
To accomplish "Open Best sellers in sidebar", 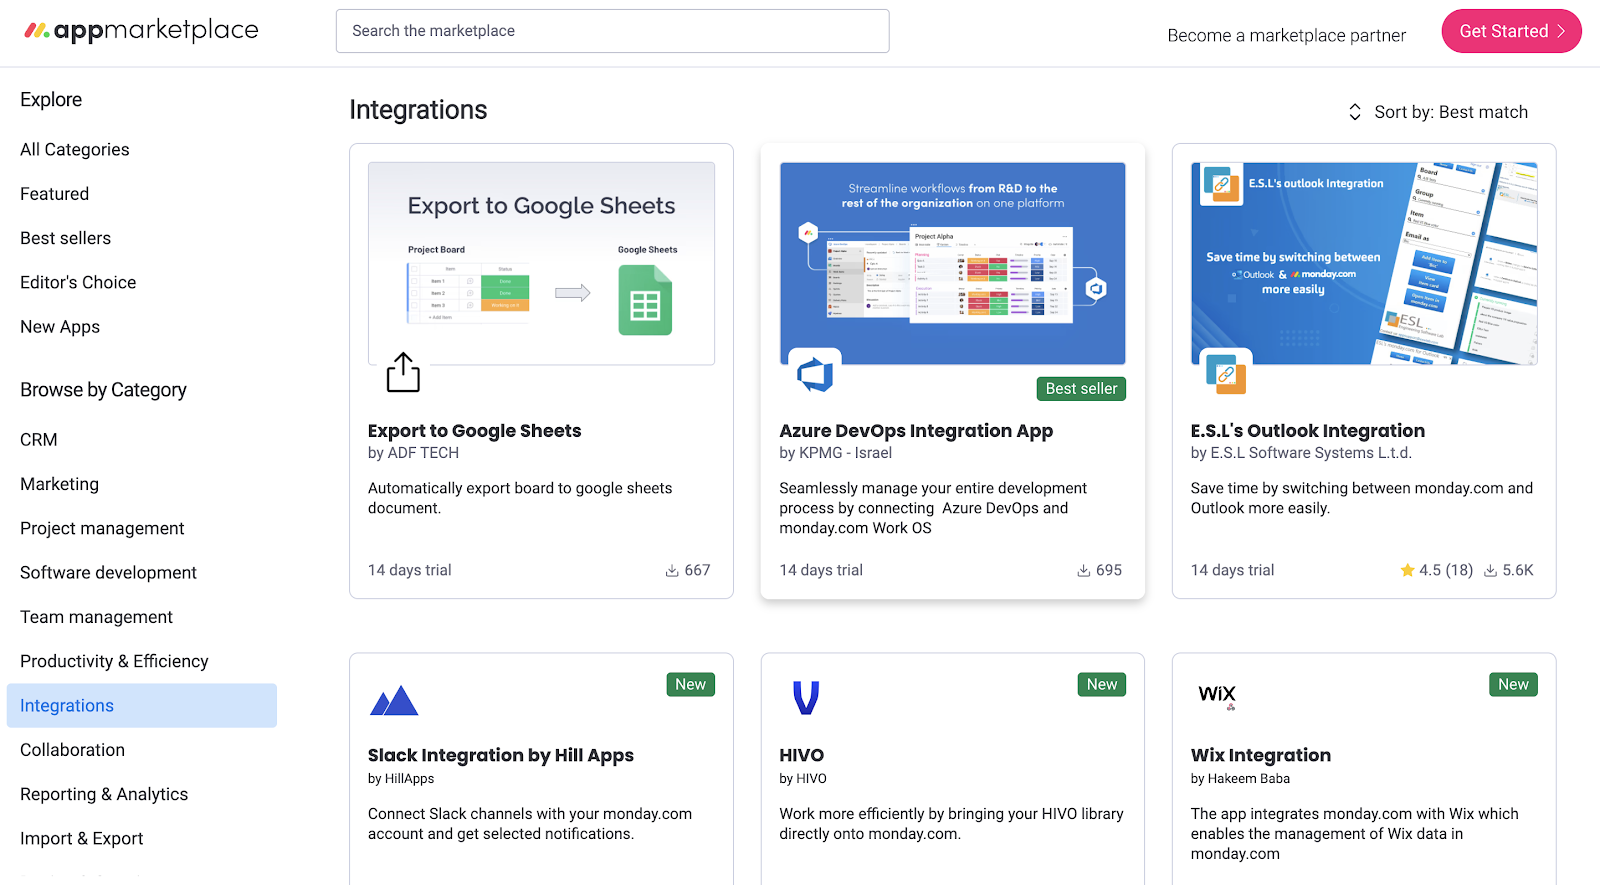I will tap(66, 238).
